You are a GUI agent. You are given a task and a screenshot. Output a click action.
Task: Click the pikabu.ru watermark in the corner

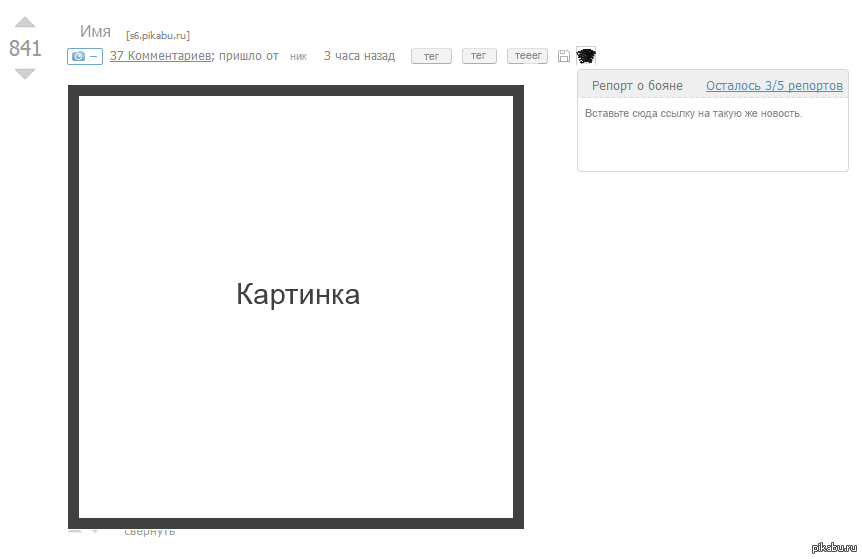coord(834,547)
